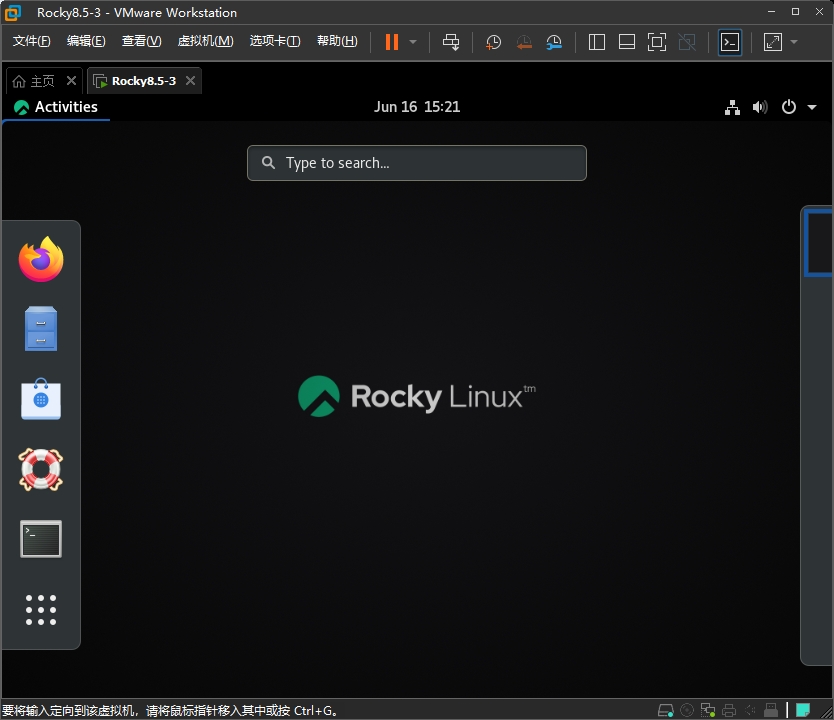The height and width of the screenshot is (720, 834).
Task: Click the volume speaker icon
Action: (760, 107)
